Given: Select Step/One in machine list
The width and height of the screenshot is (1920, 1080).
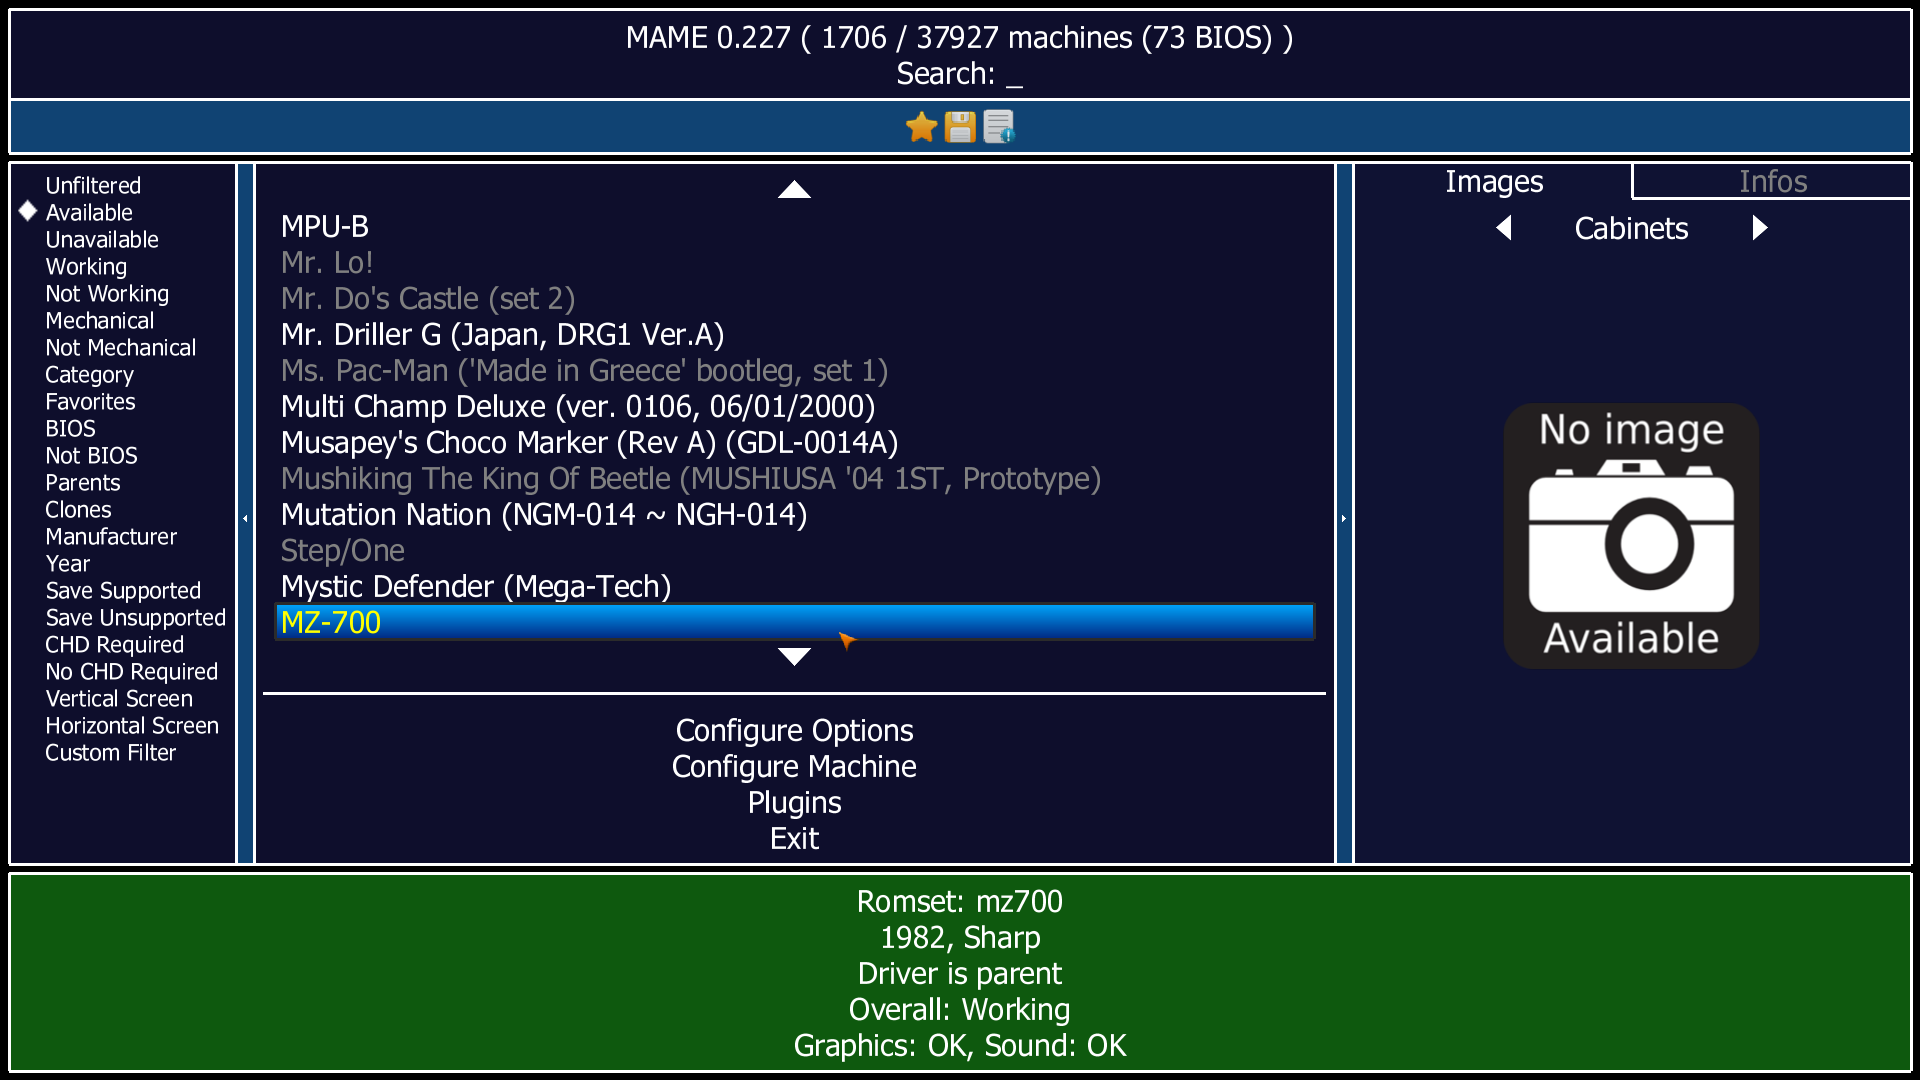Looking at the screenshot, I should pyautogui.click(x=794, y=550).
